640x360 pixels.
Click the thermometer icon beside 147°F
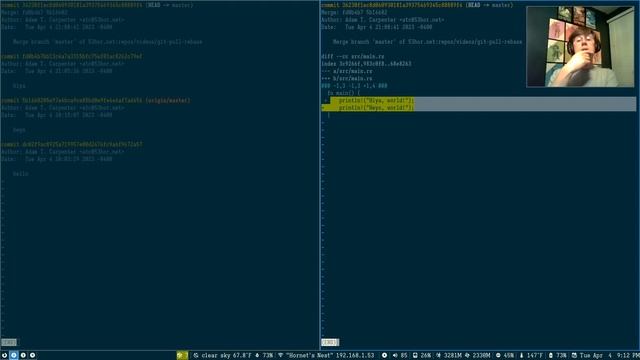coord(521,356)
